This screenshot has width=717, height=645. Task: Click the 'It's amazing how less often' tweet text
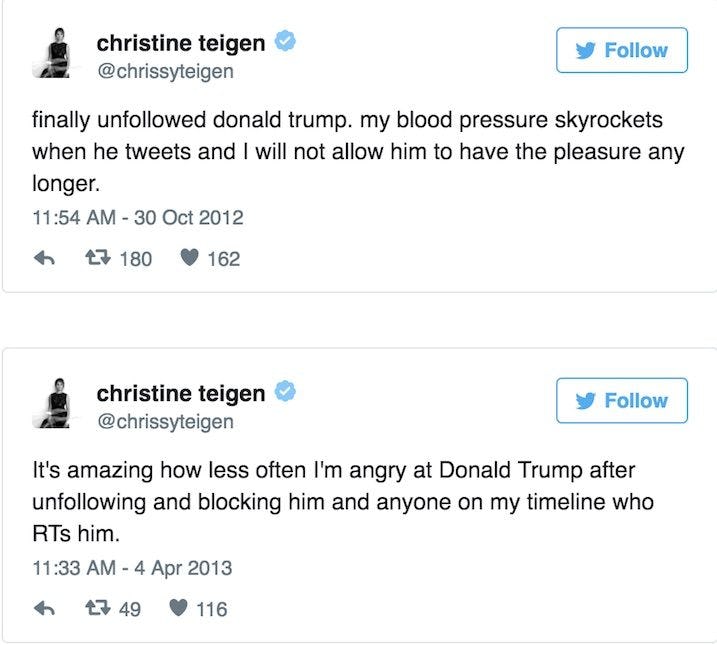346,502
